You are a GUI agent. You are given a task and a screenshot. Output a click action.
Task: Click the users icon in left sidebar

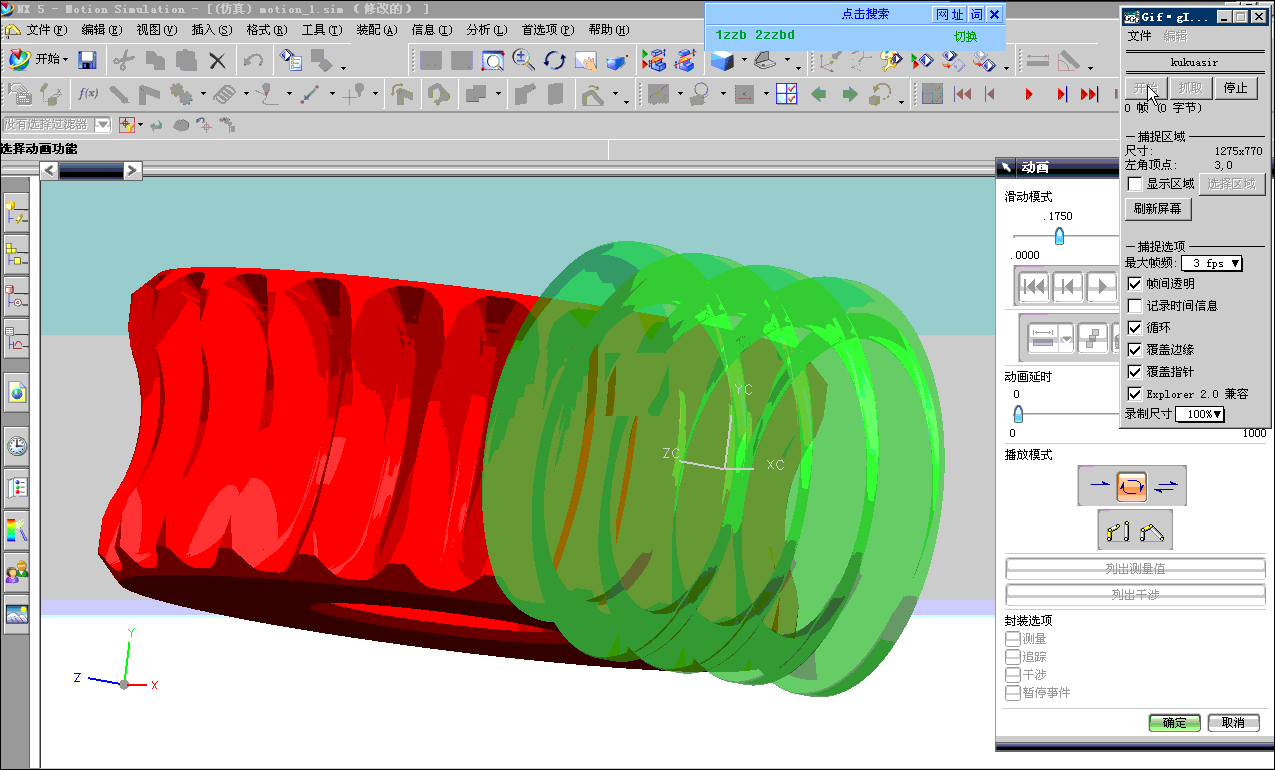point(17,572)
